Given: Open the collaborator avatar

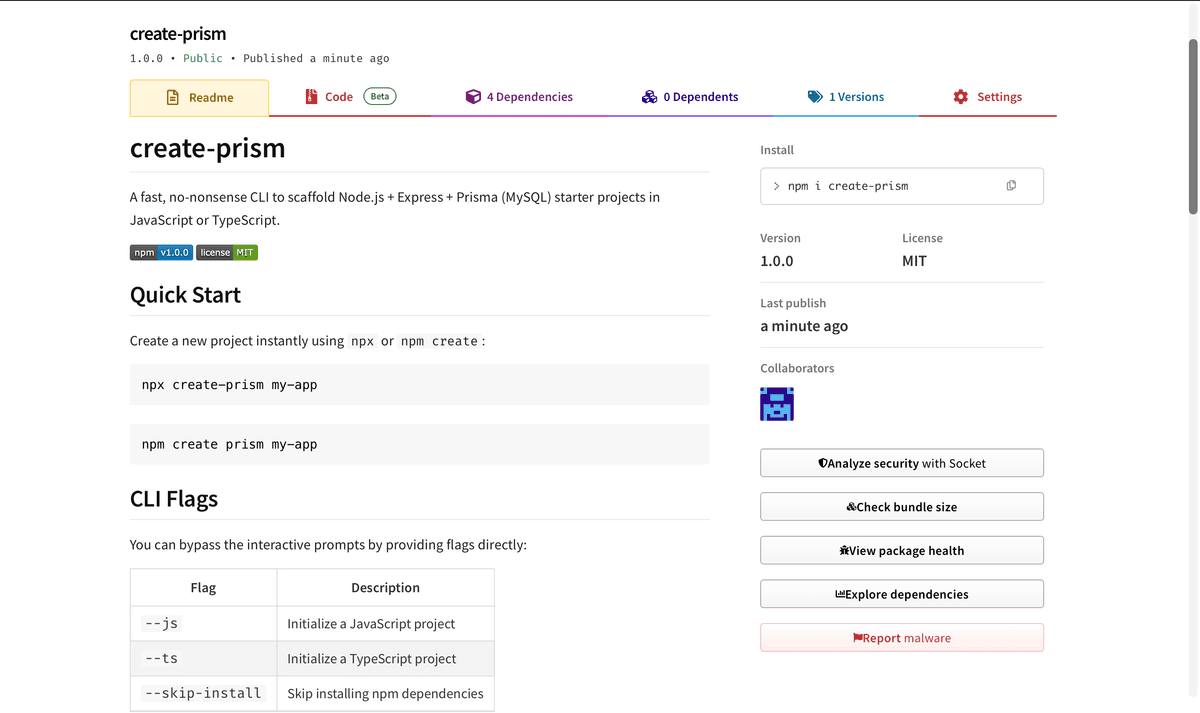Looking at the screenshot, I should 777,404.
